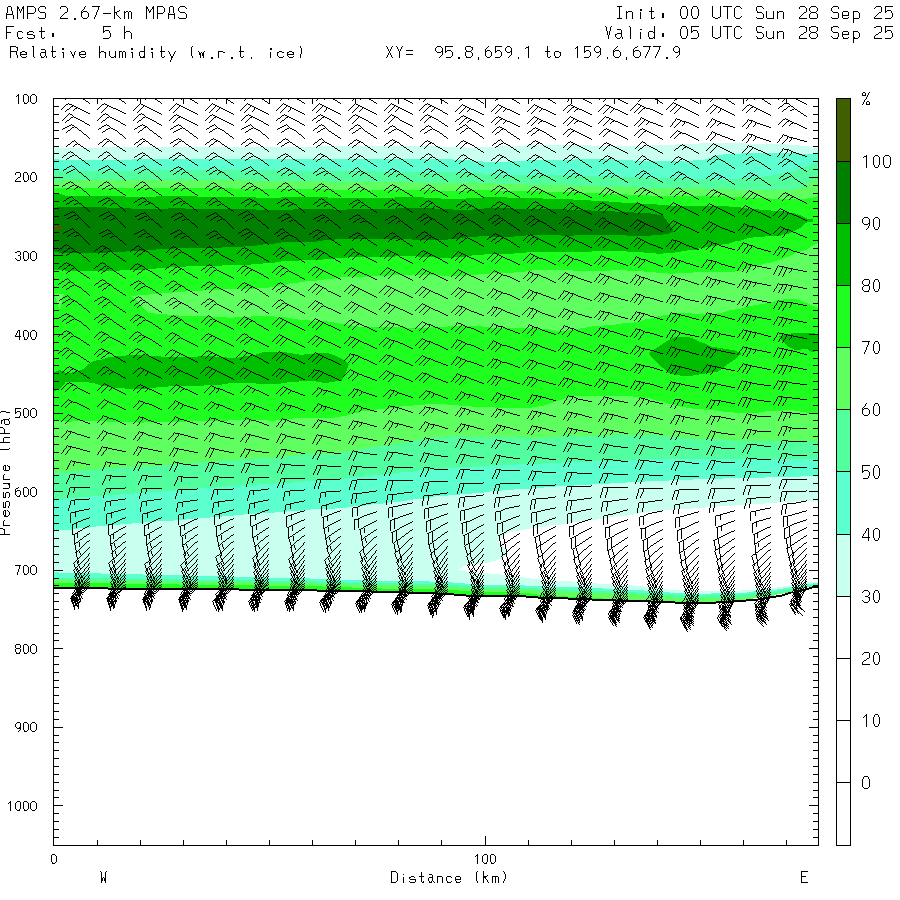Click the 'Pressure (hPa)' vertical axis title
The height and width of the screenshot is (900, 900).
tap(6, 472)
